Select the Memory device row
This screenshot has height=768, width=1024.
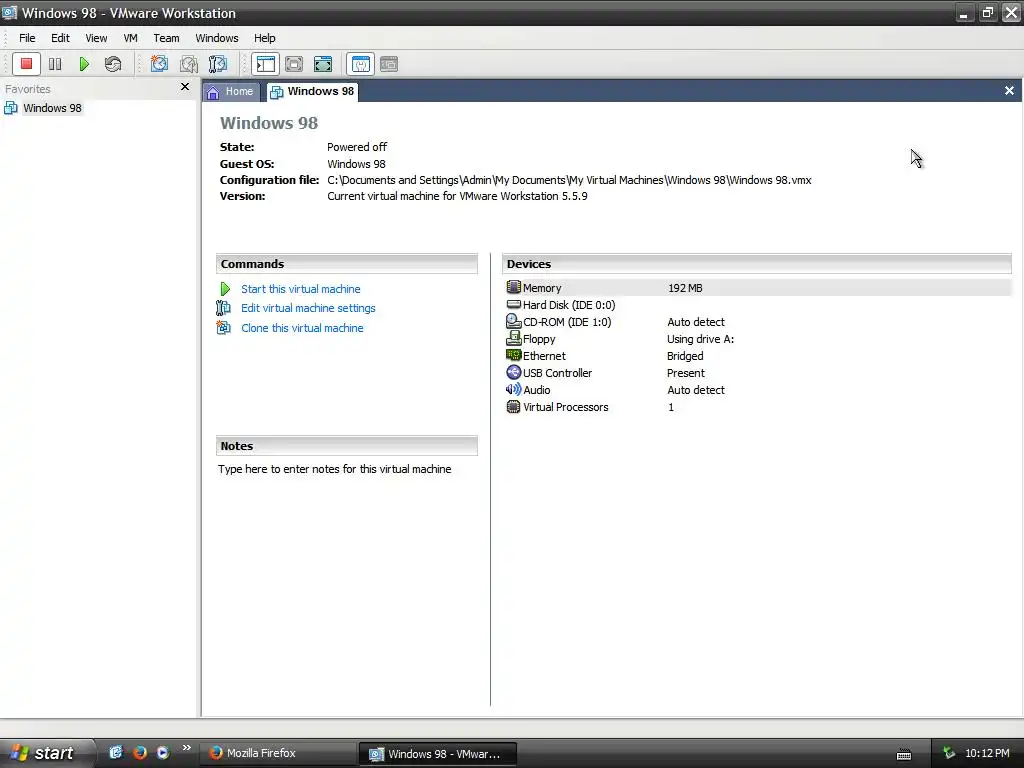(758, 288)
